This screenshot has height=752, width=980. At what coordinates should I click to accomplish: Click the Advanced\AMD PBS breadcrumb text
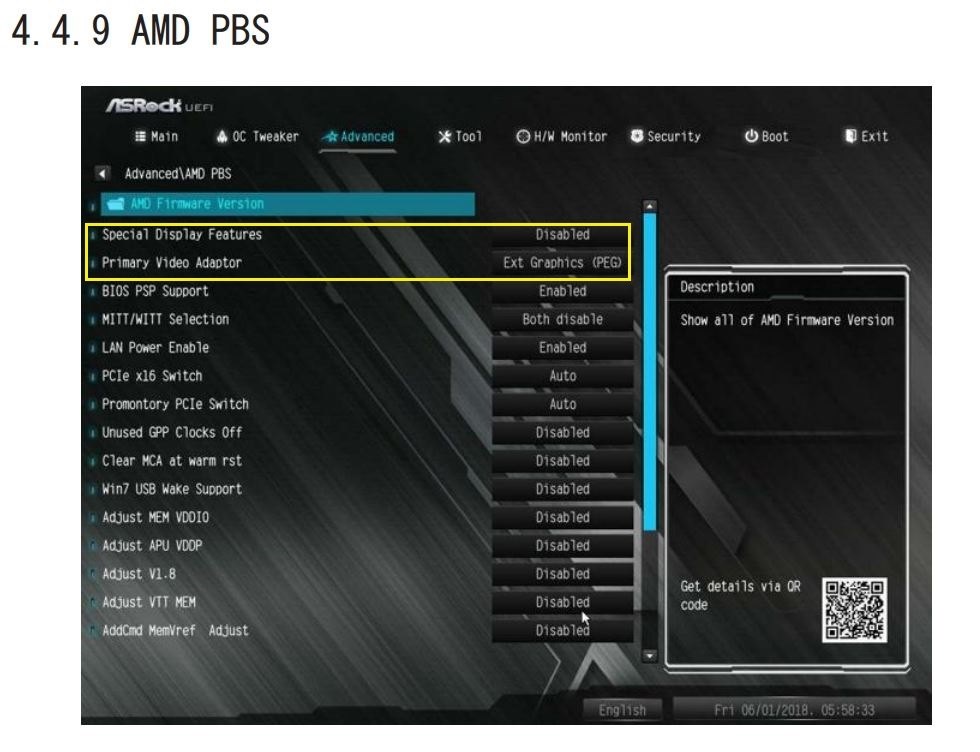click(x=178, y=173)
